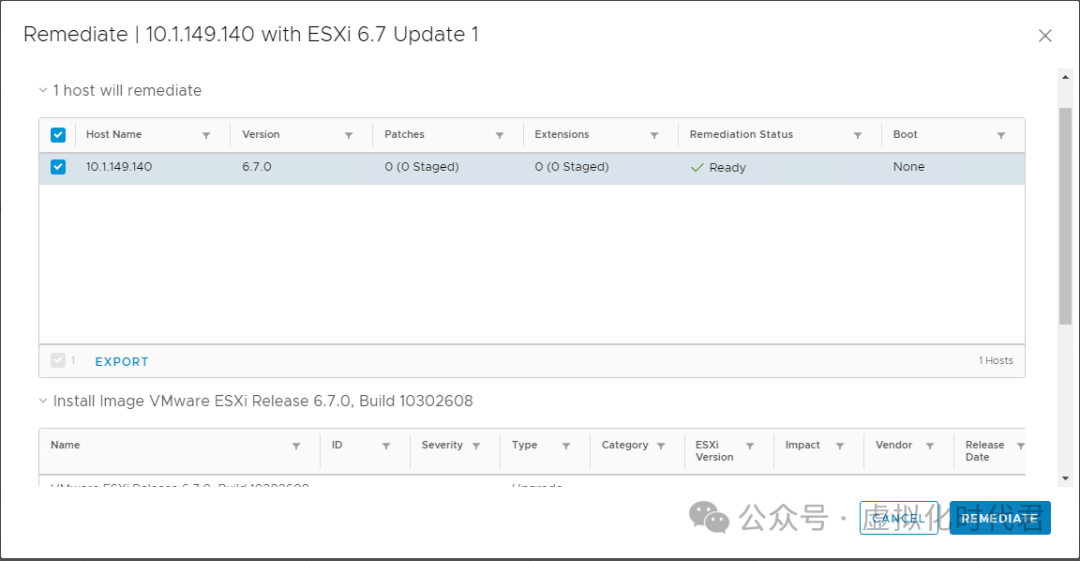The width and height of the screenshot is (1080, 561).
Task: Toggle the select-all hosts header checkbox
Action: click(58, 135)
